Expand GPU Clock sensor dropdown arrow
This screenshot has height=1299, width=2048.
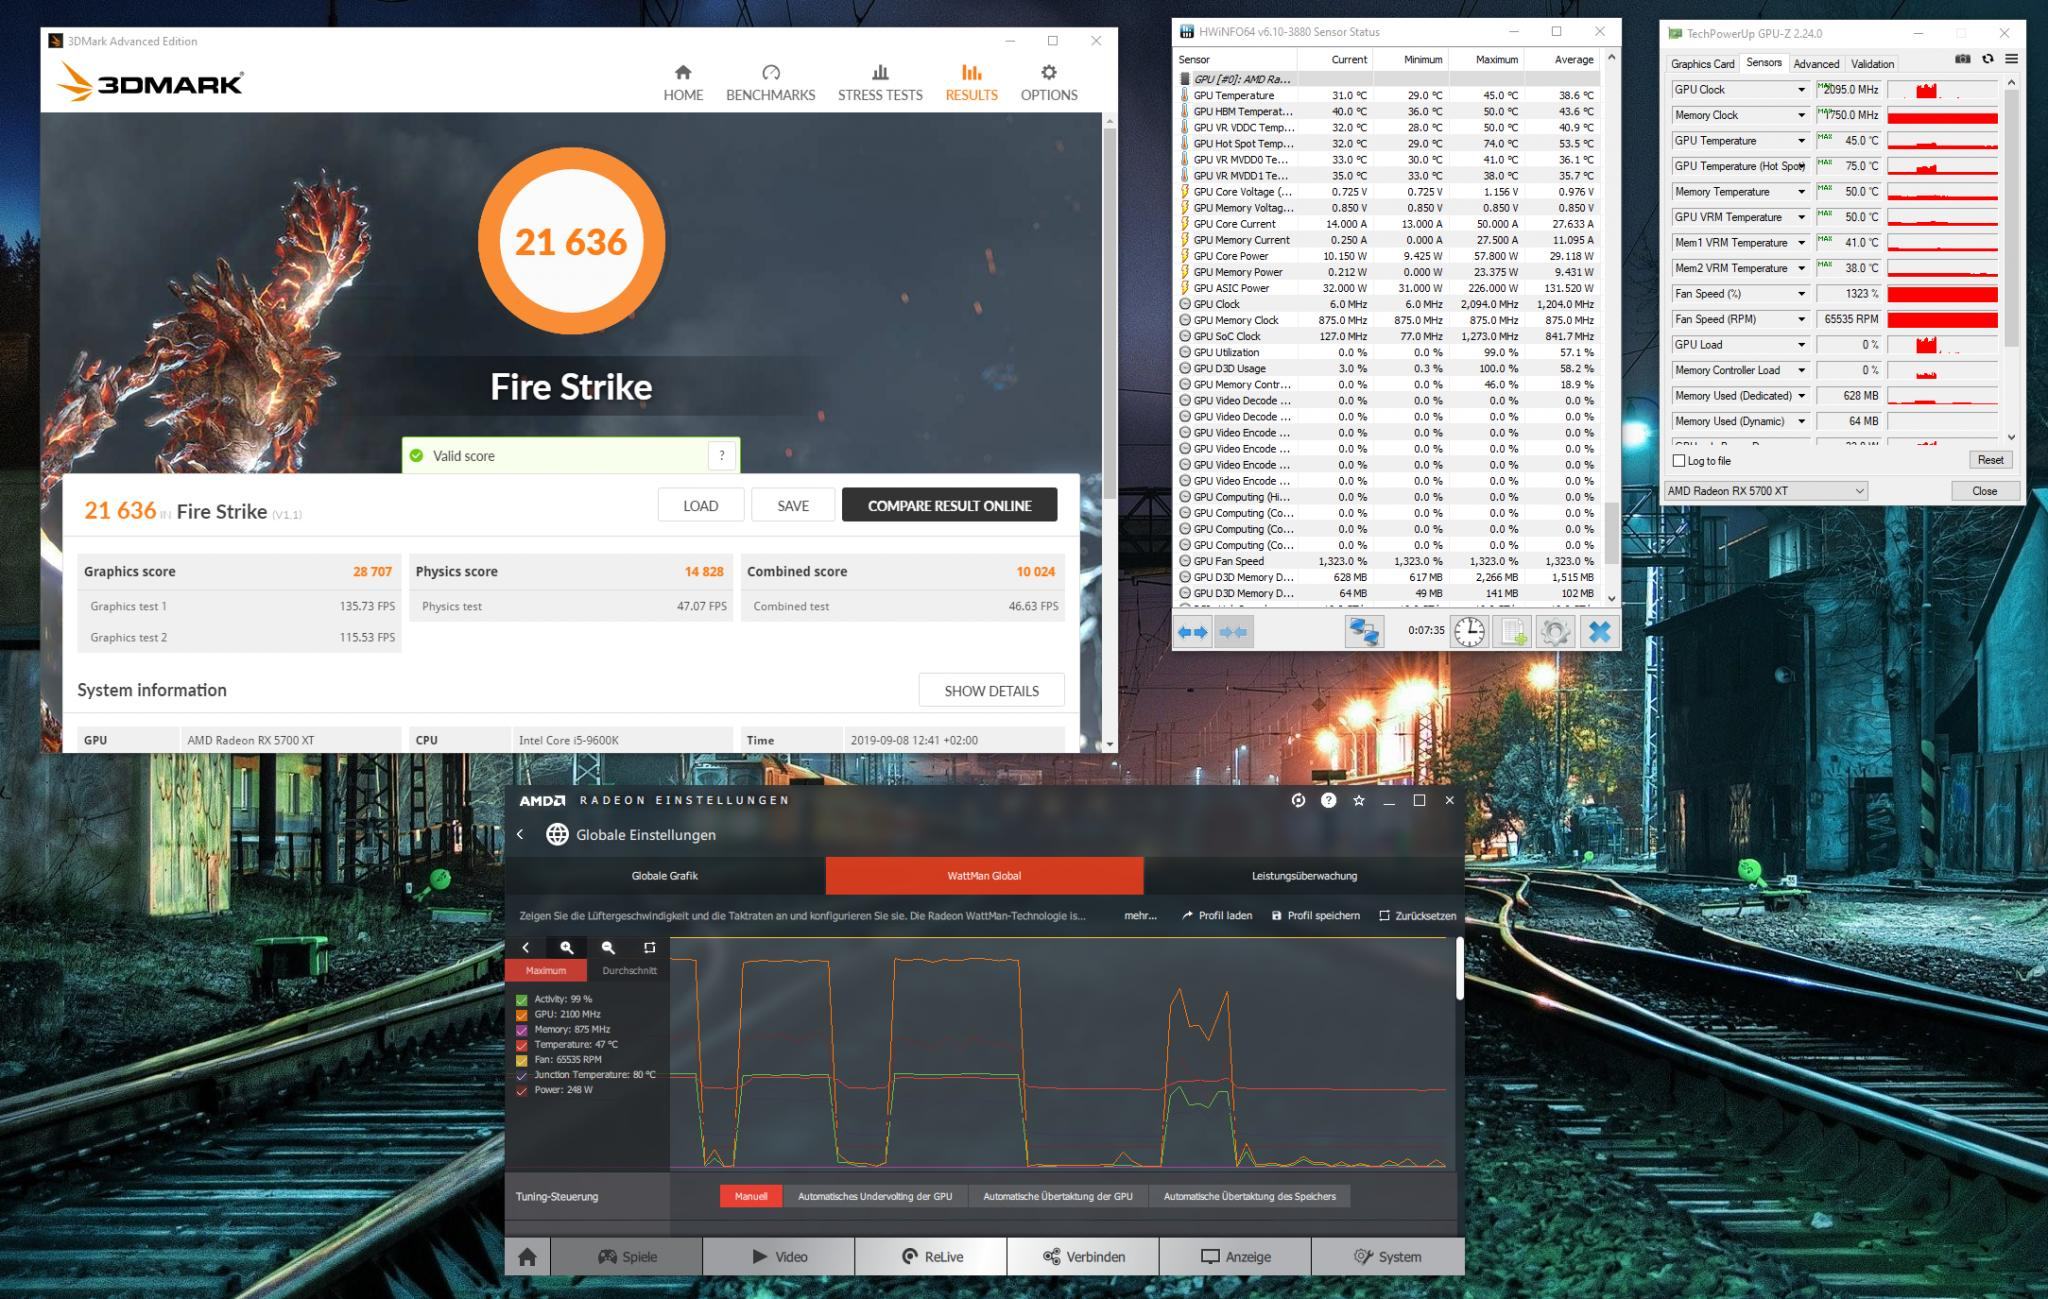click(x=1801, y=90)
